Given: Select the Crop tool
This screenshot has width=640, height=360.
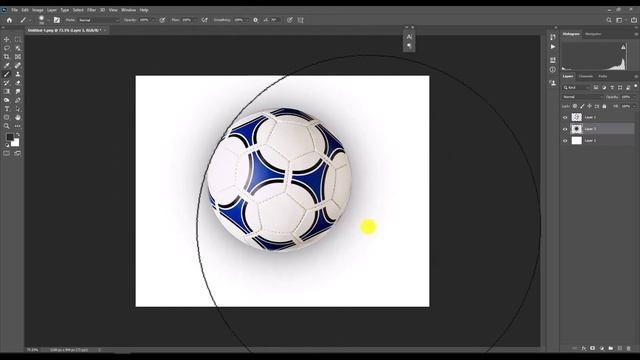Looking at the screenshot, I should (7, 57).
